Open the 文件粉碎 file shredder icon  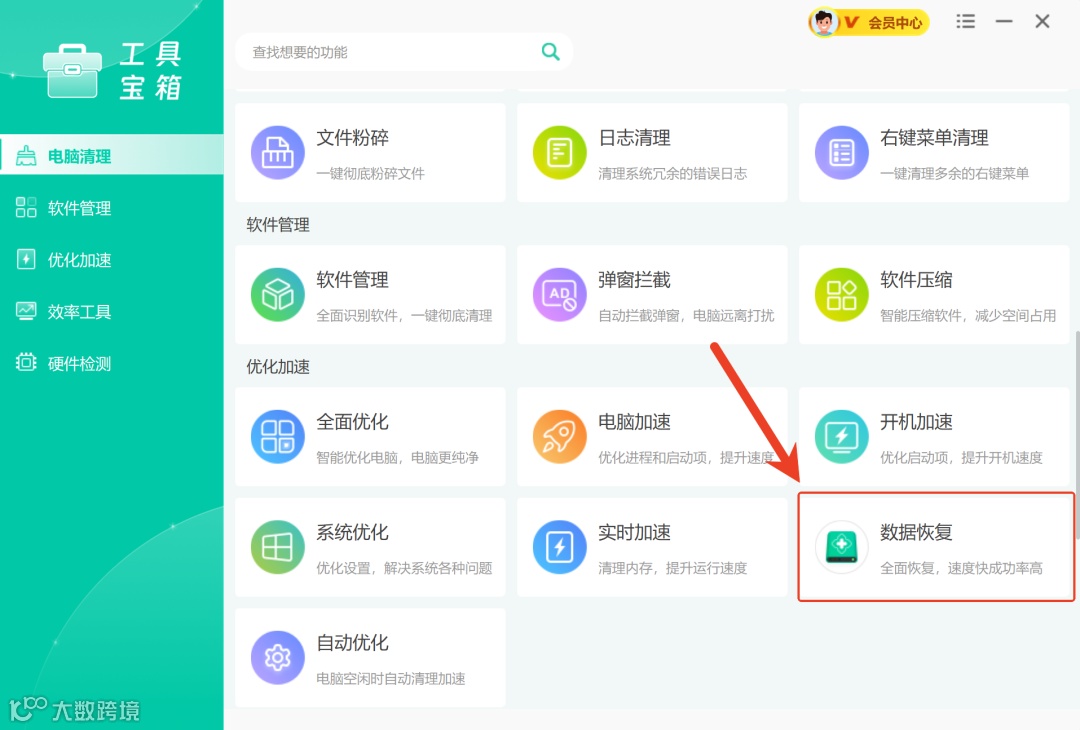(278, 153)
